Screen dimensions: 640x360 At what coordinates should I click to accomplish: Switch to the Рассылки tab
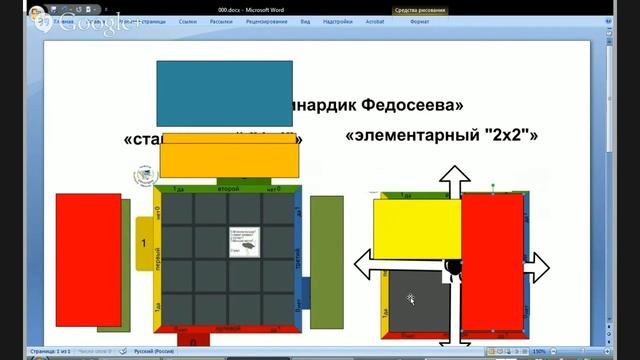[x=221, y=22]
